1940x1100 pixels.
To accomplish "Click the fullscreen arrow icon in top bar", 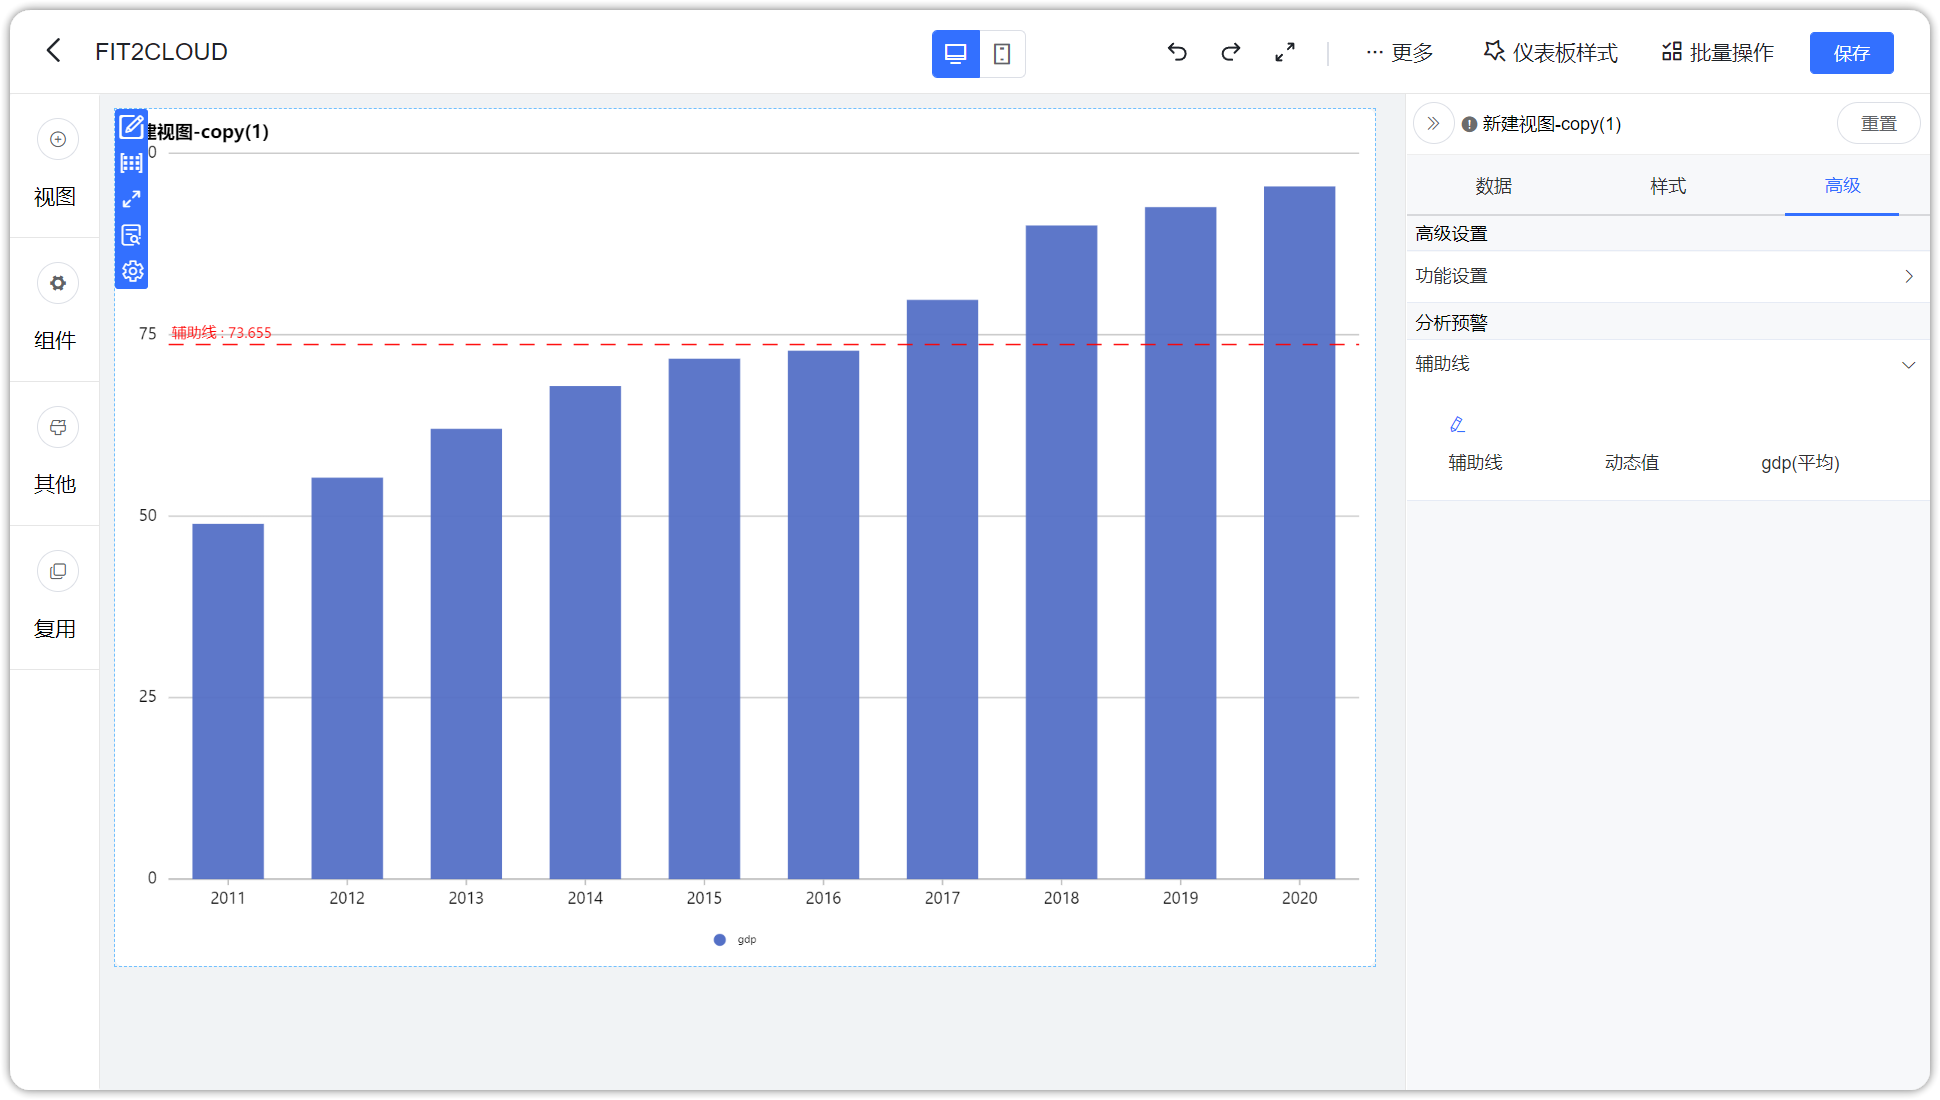I will pyautogui.click(x=1285, y=52).
